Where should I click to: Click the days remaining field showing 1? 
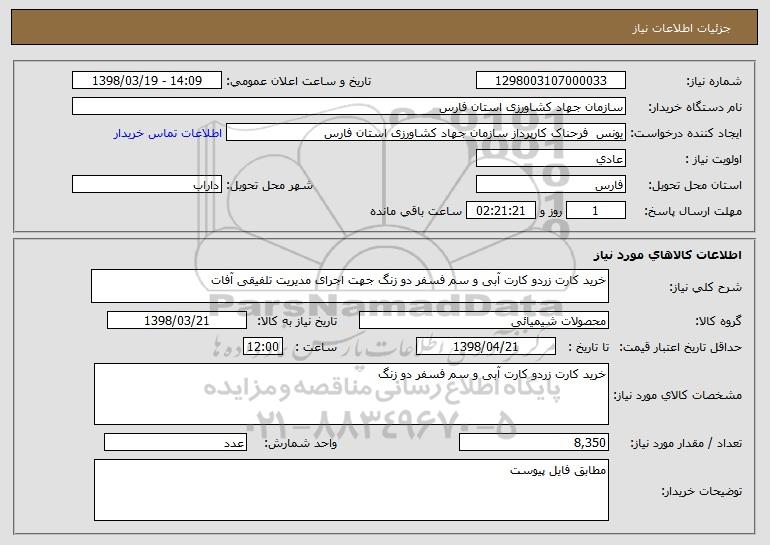(x=596, y=211)
